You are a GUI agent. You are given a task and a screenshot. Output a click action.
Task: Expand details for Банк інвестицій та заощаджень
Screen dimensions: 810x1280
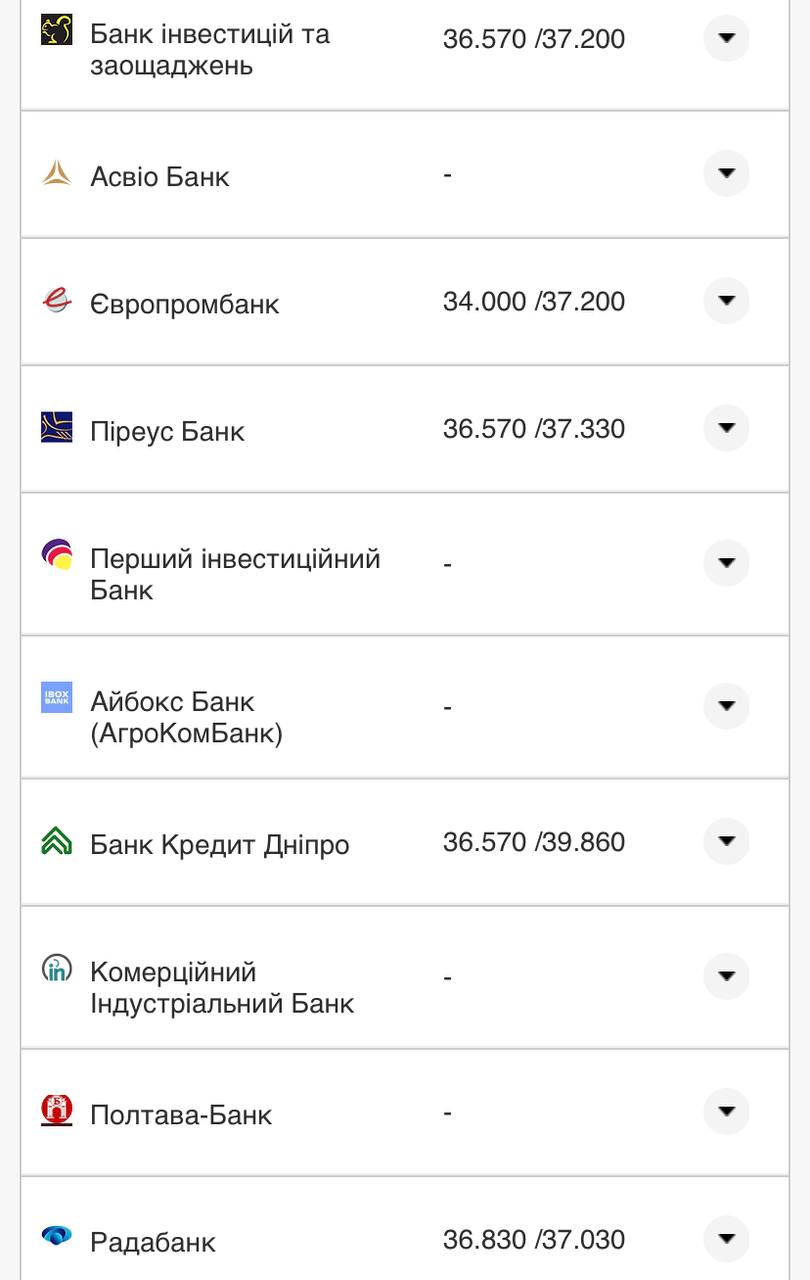(x=726, y=37)
